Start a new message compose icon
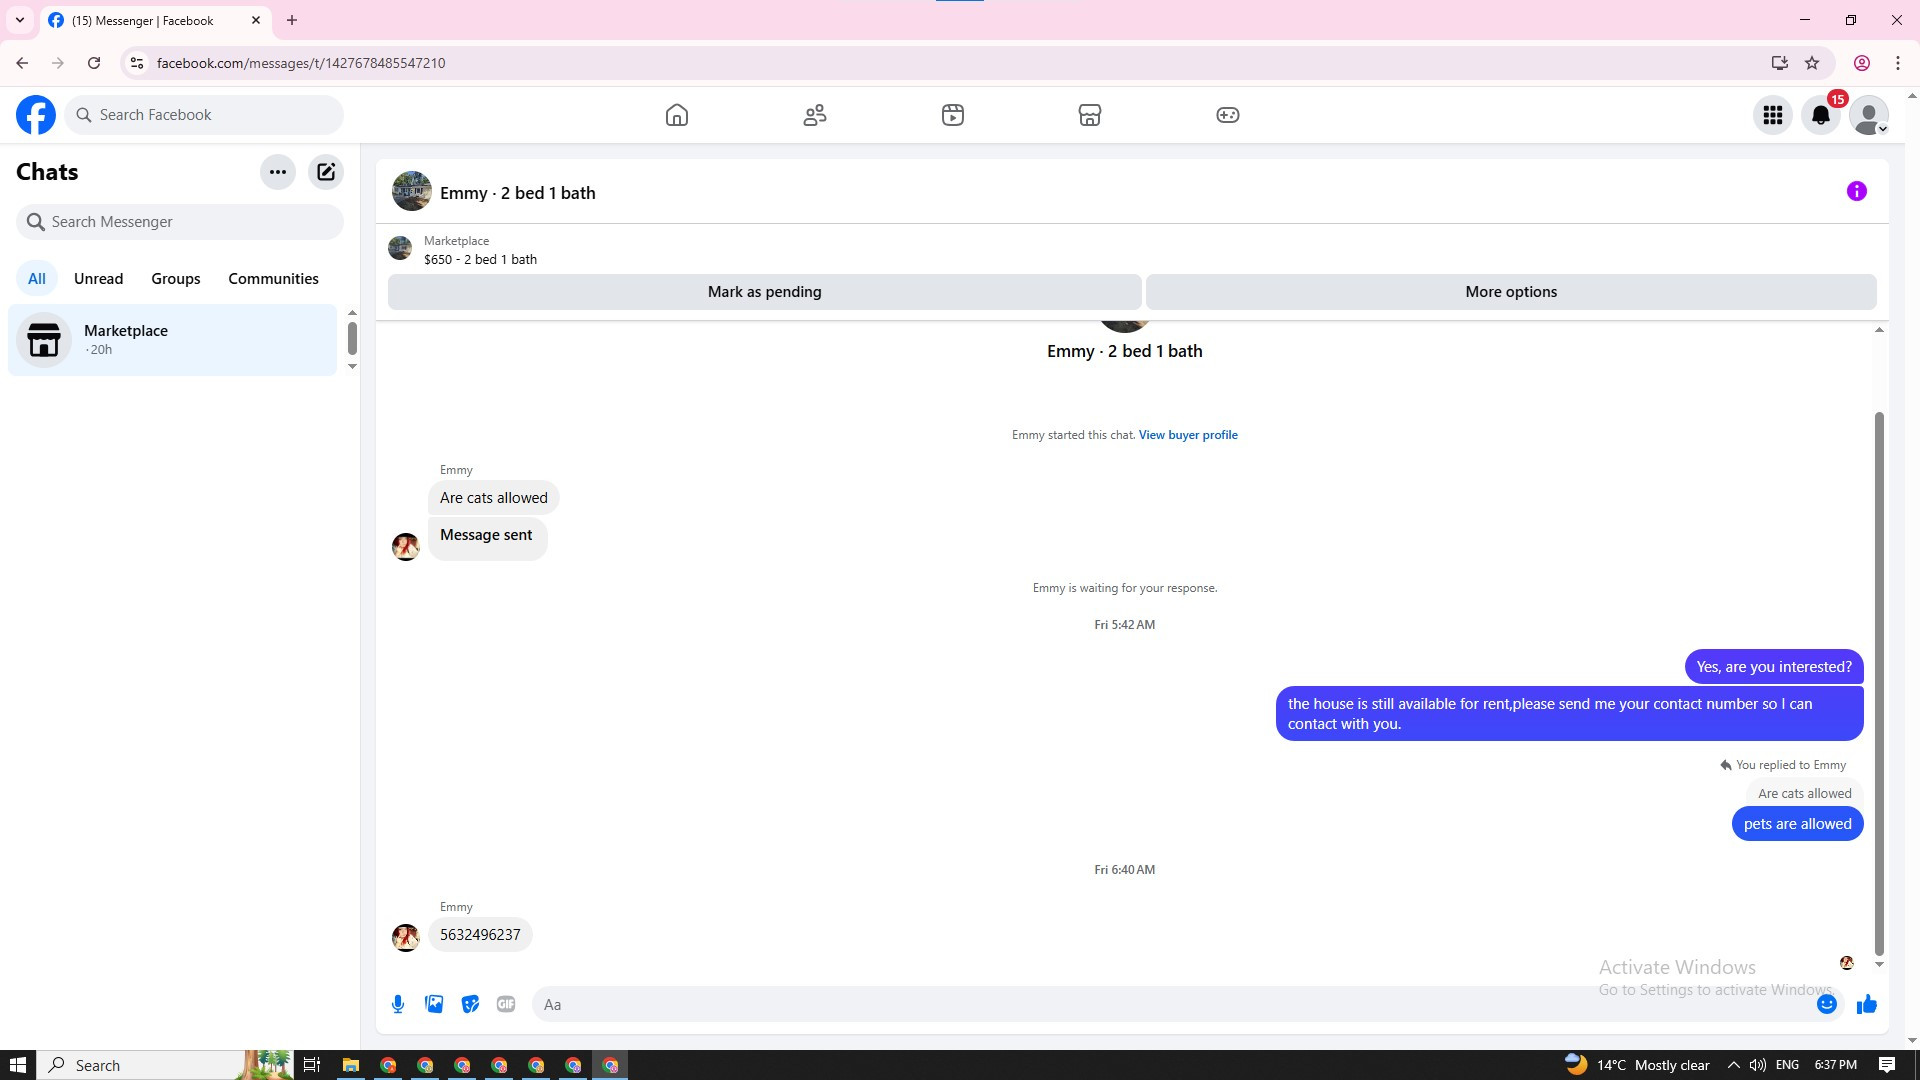Image resolution: width=1920 pixels, height=1080 pixels. click(x=326, y=172)
